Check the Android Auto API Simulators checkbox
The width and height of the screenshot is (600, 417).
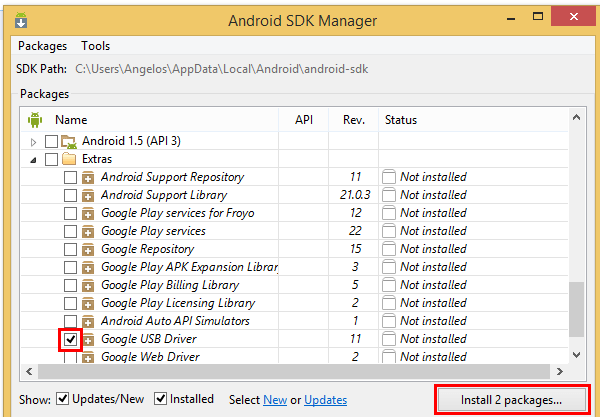[x=70, y=321]
